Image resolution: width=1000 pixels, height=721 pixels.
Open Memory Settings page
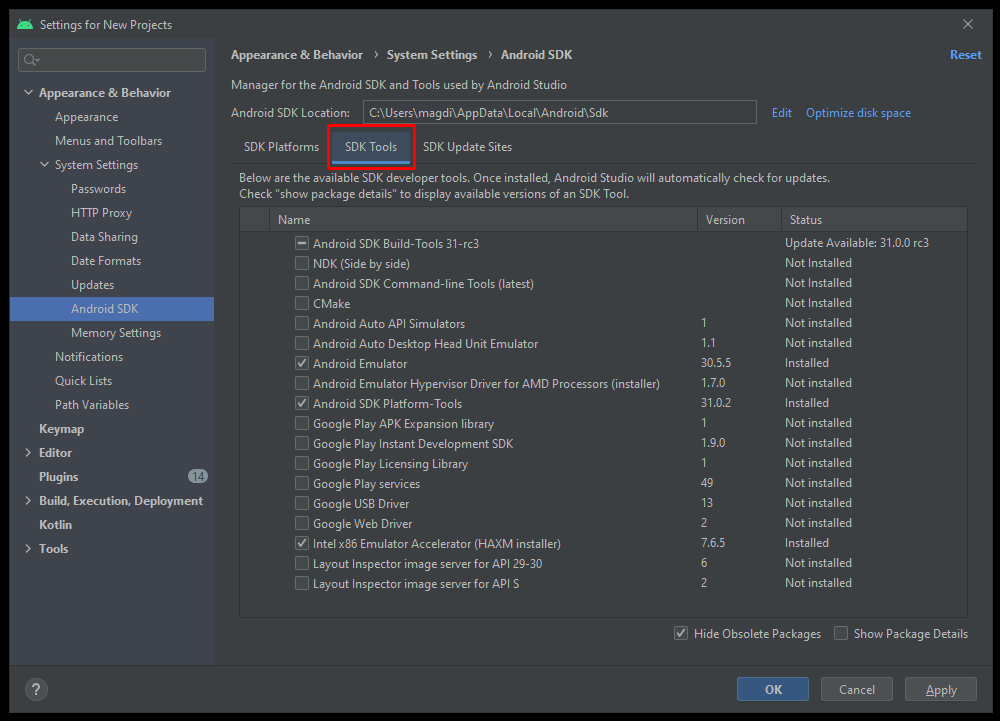116,333
